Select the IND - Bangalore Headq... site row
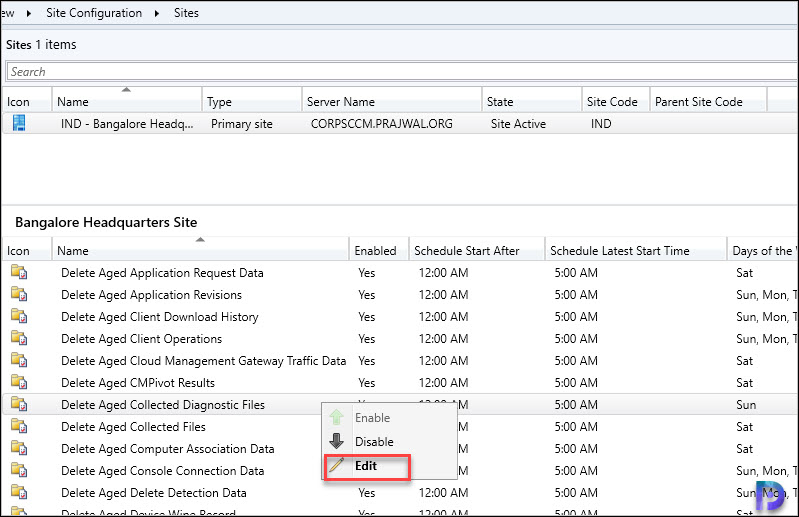This screenshot has height=517, width=799. coord(400,123)
